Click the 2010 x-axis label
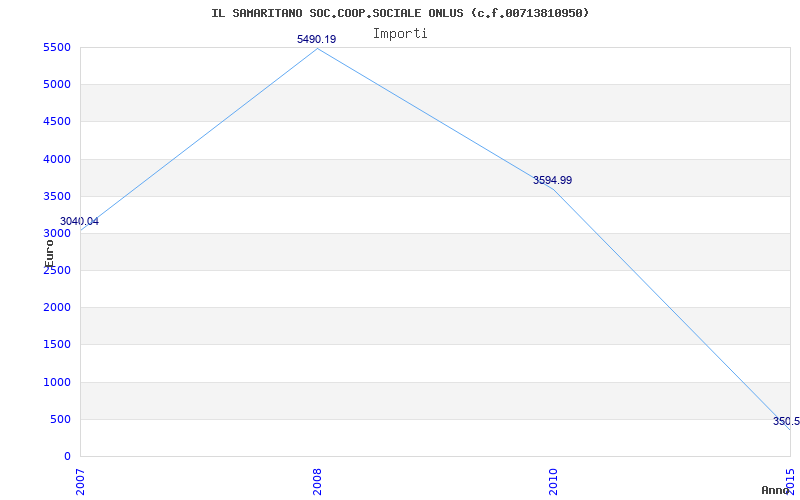 (x=554, y=482)
